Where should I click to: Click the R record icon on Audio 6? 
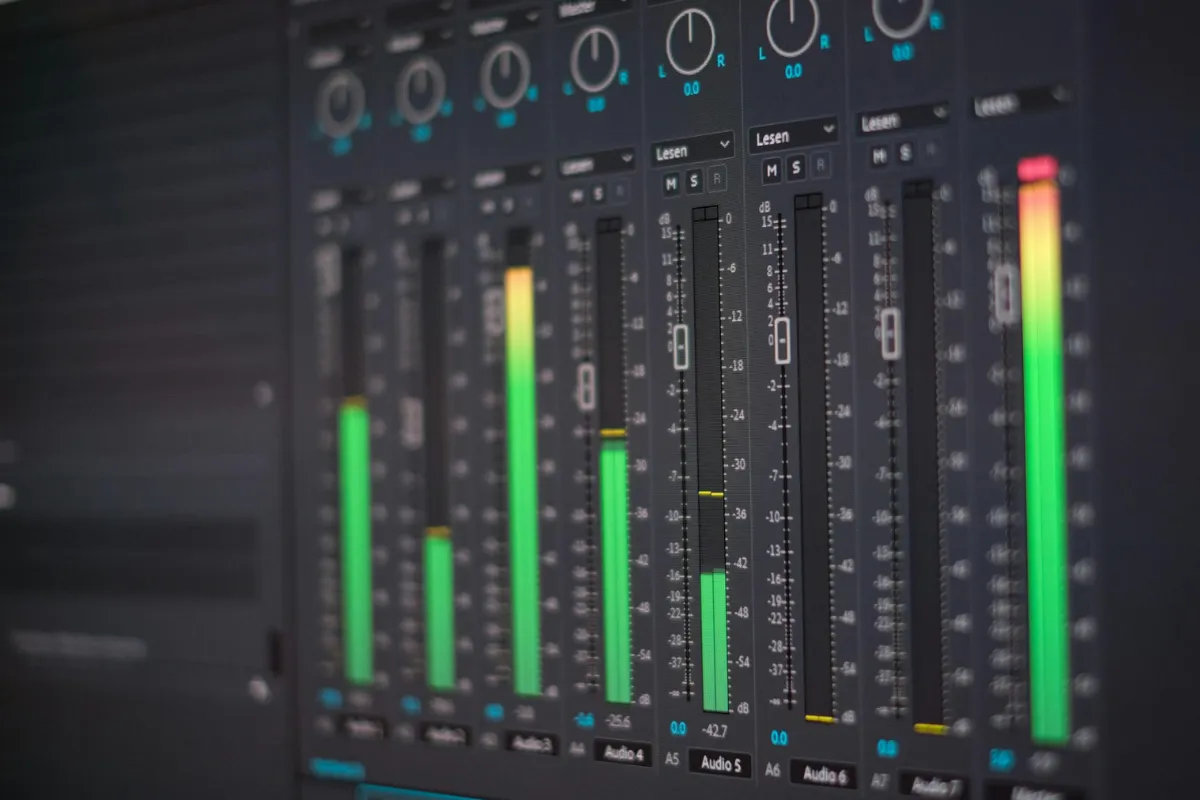(821, 166)
